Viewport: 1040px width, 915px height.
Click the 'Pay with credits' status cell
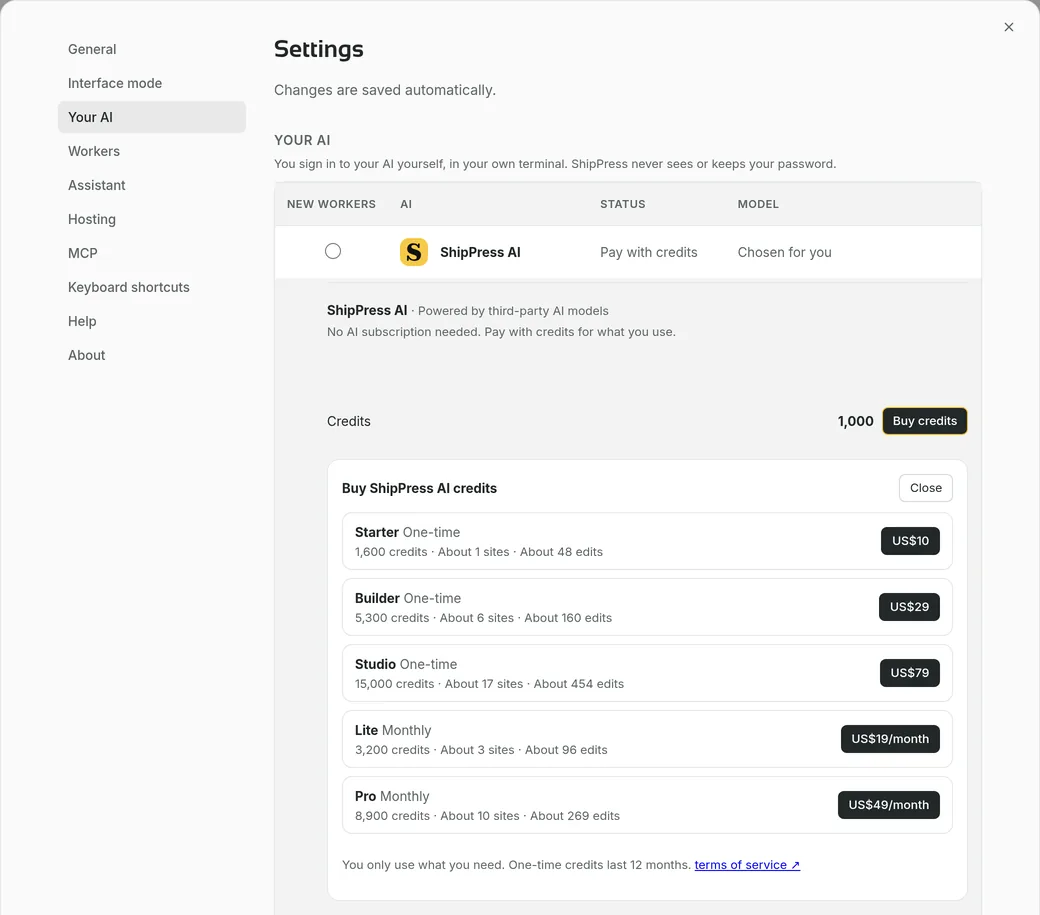pos(649,252)
